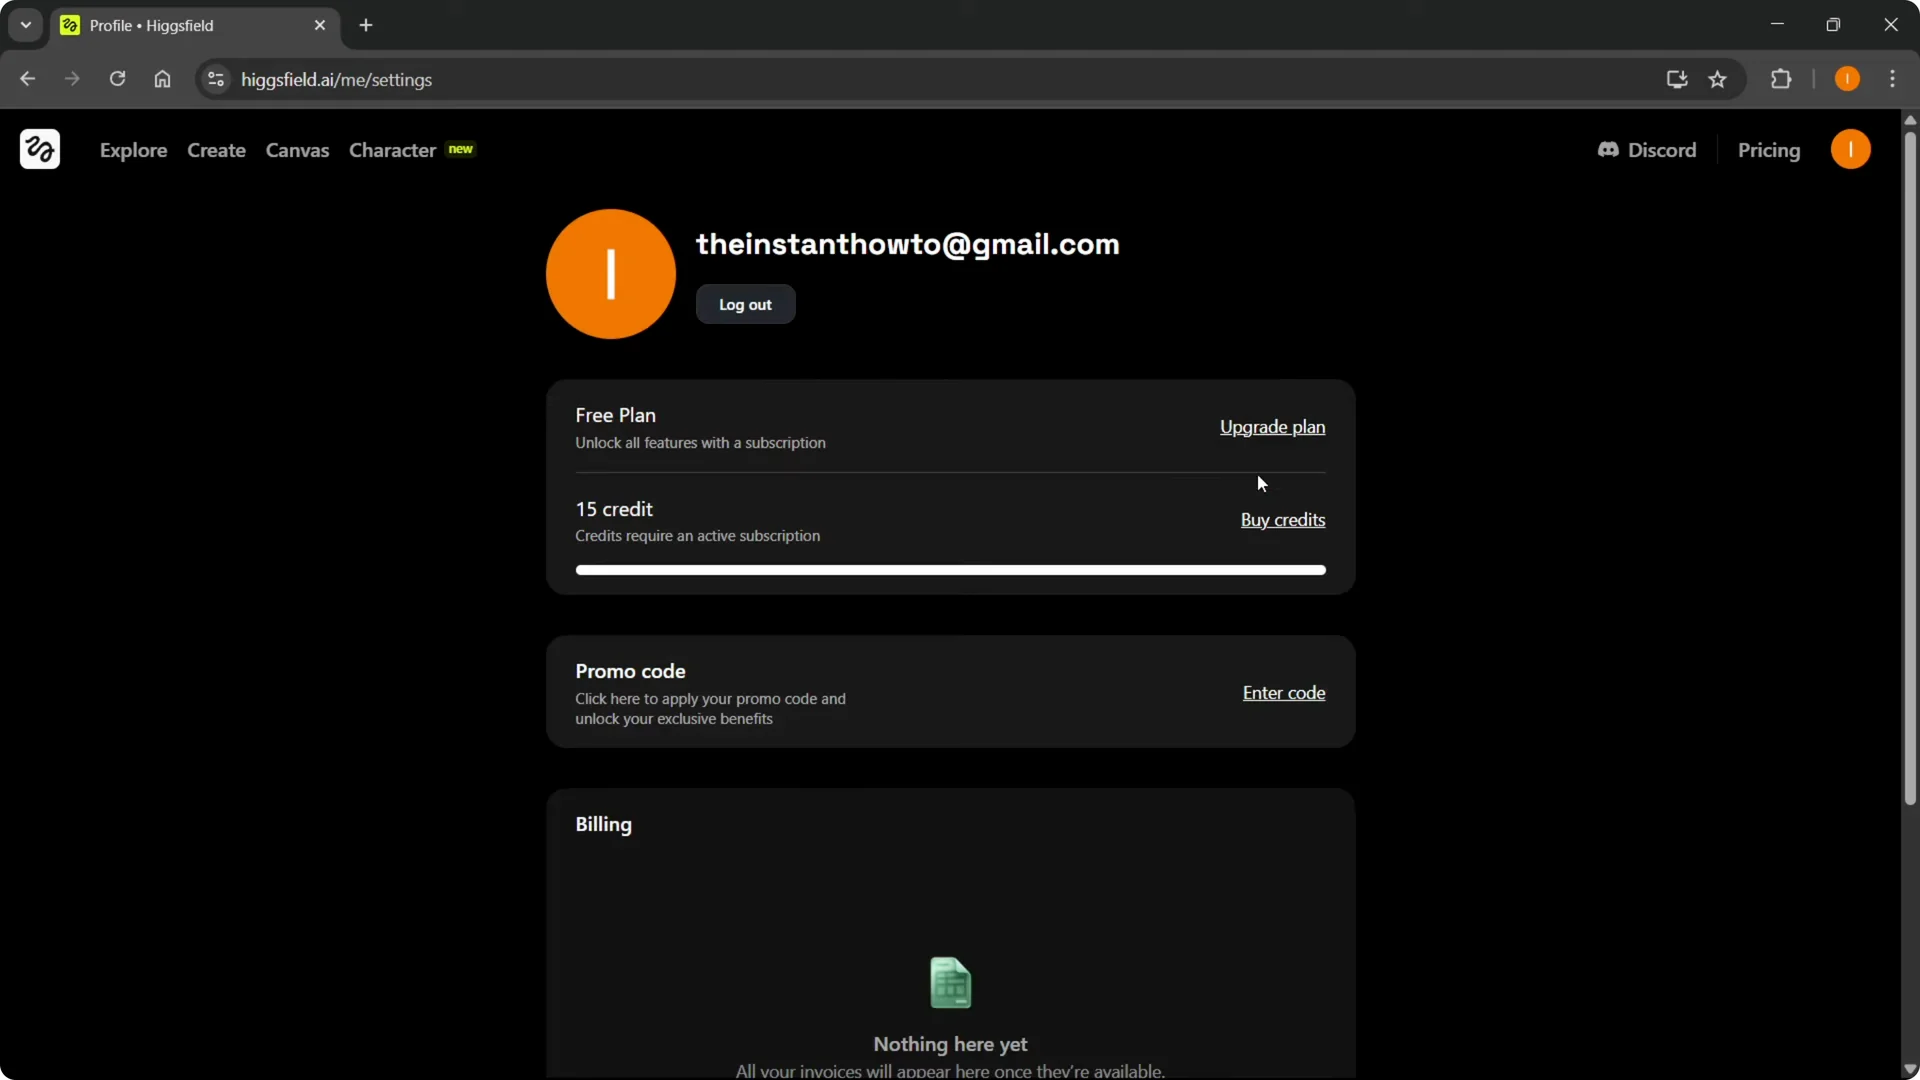Install Higgsfield using the address bar install icon

tap(1677, 79)
